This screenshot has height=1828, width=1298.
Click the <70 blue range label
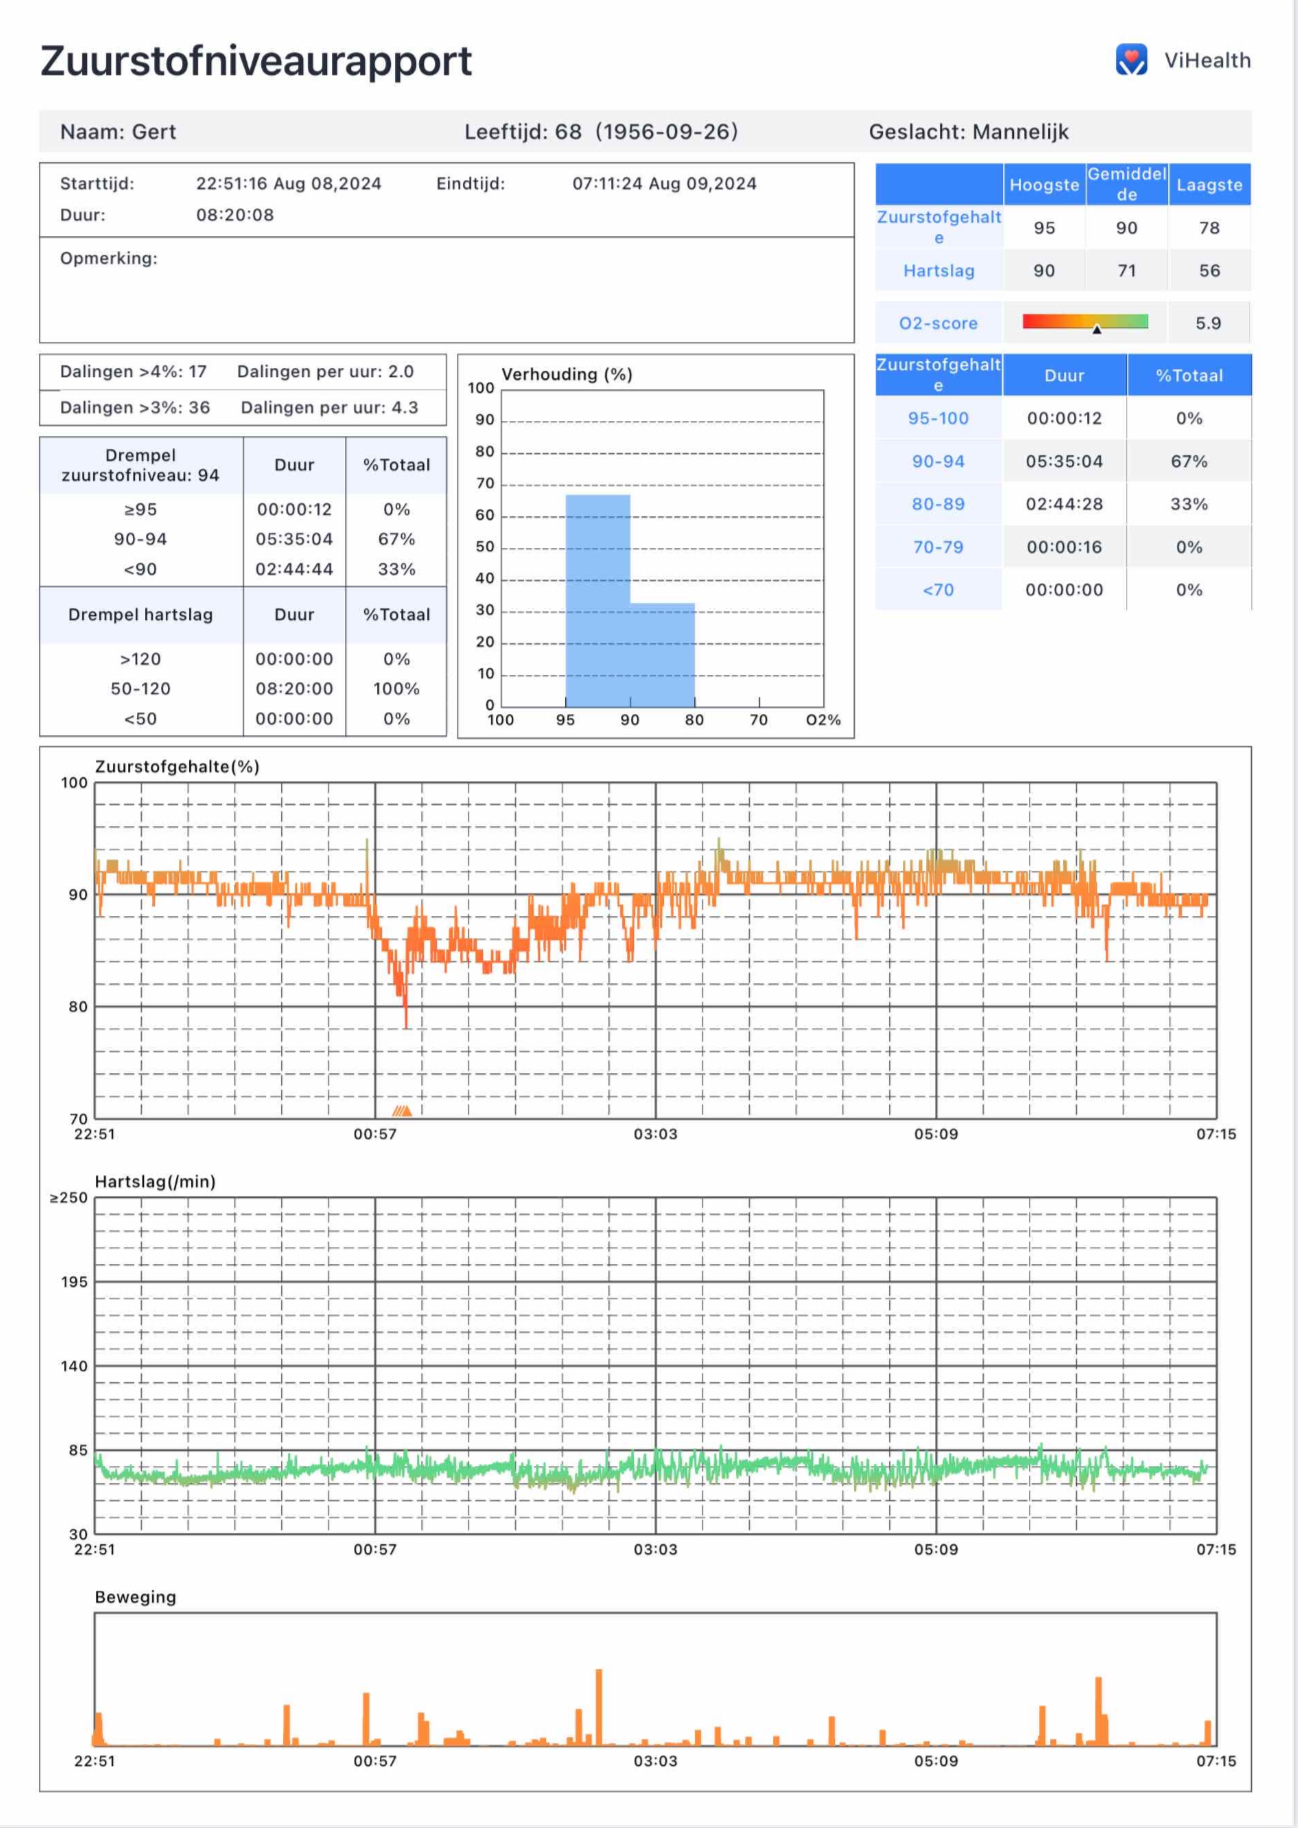[938, 590]
